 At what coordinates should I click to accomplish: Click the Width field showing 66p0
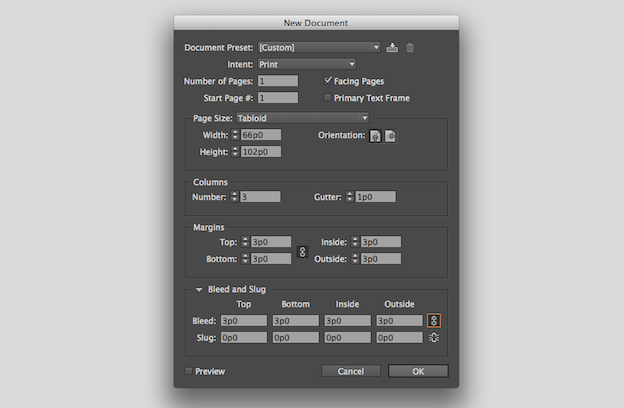point(261,135)
